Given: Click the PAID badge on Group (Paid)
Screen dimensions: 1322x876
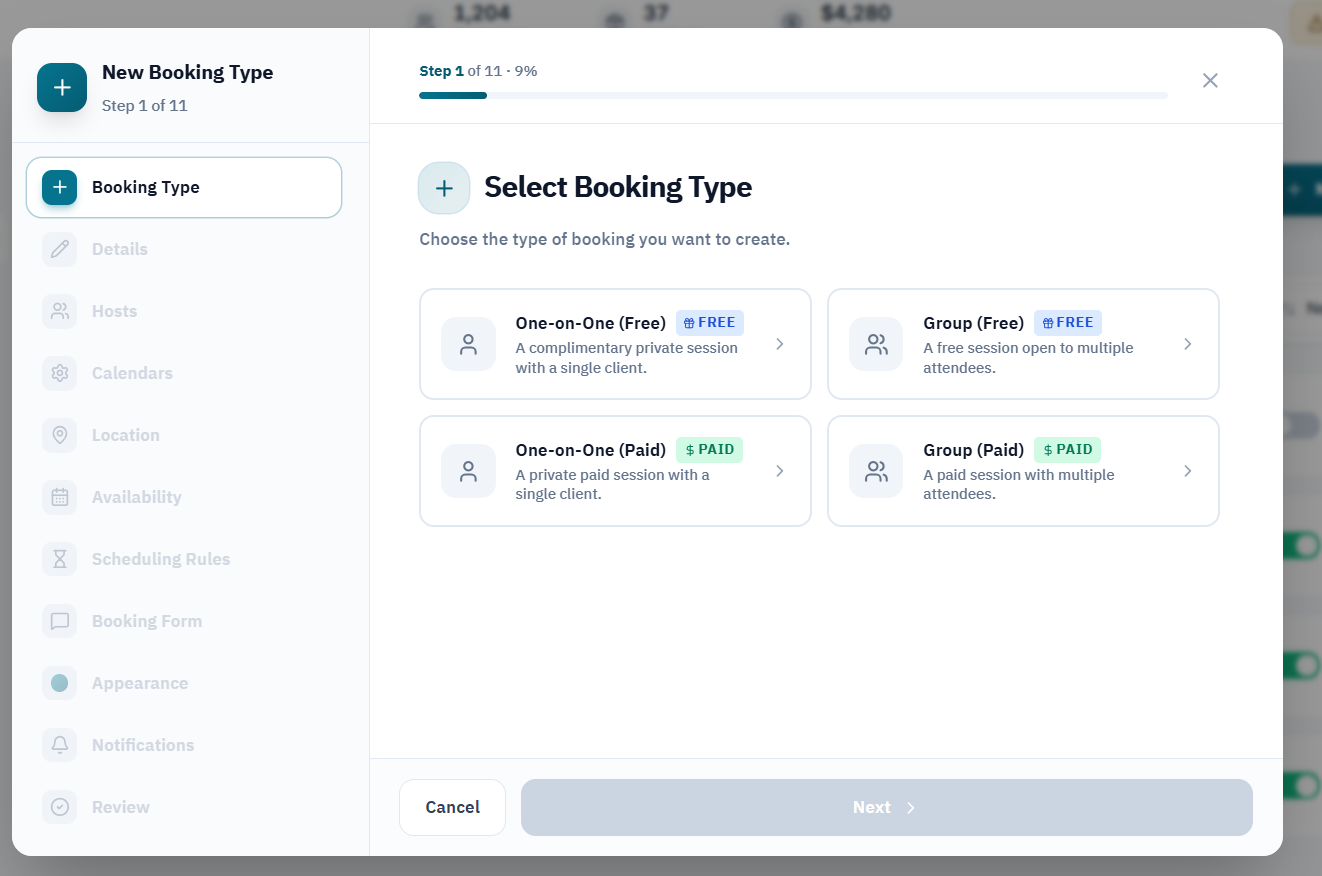Looking at the screenshot, I should point(1067,450).
